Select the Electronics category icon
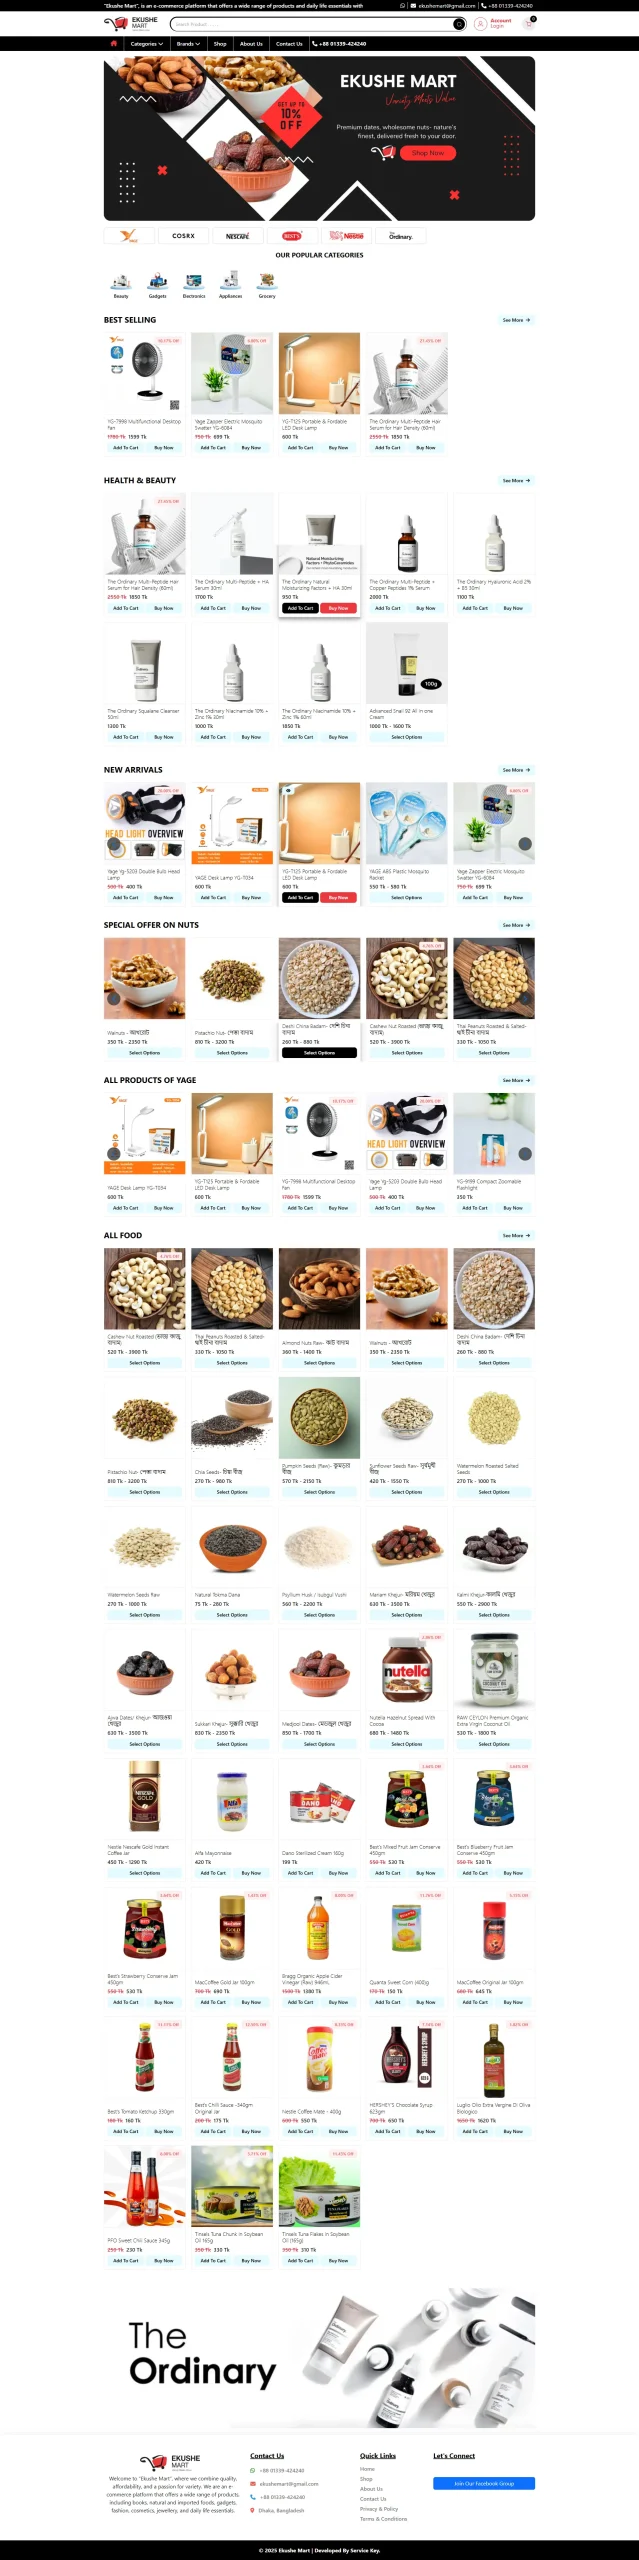This screenshot has height=2560, width=639. point(194,281)
